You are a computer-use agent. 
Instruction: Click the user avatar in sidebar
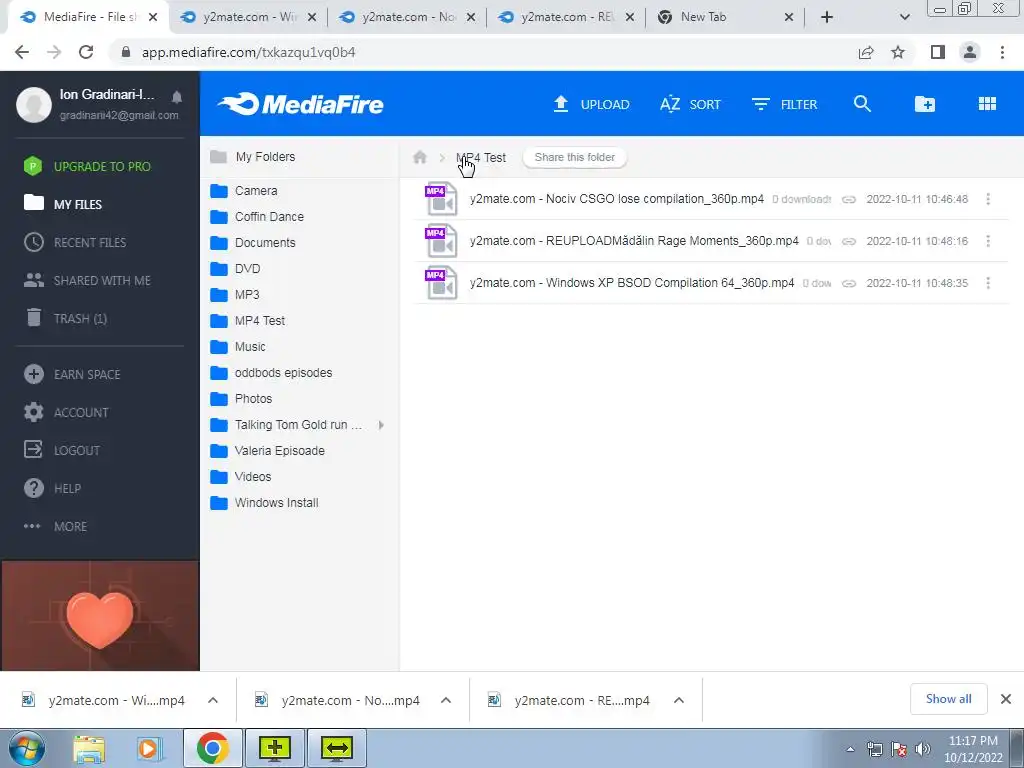pos(34,104)
